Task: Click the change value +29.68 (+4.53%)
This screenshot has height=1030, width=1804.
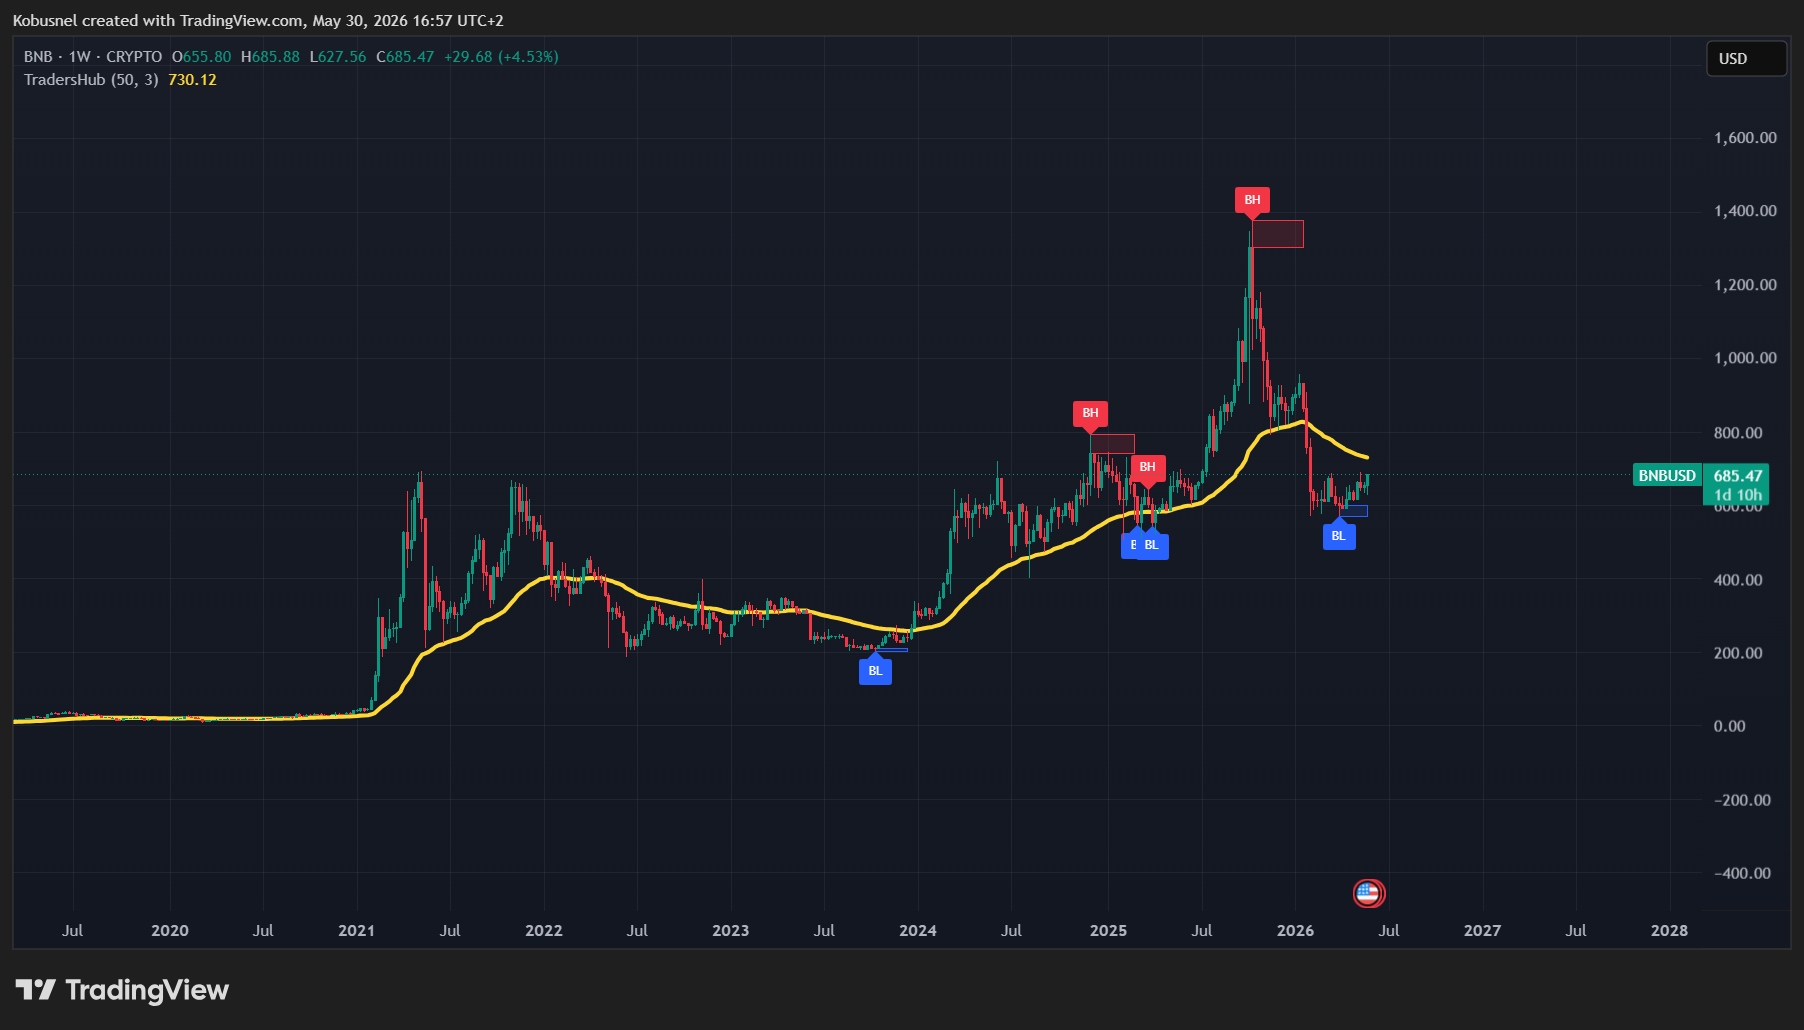Action: [501, 57]
